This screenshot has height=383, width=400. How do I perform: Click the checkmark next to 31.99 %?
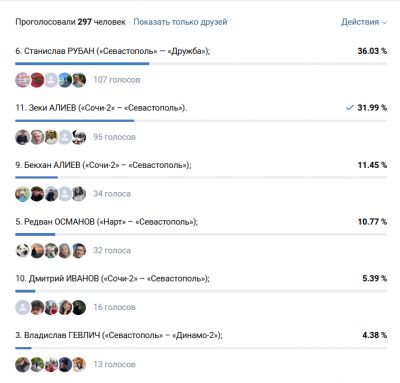click(x=349, y=108)
